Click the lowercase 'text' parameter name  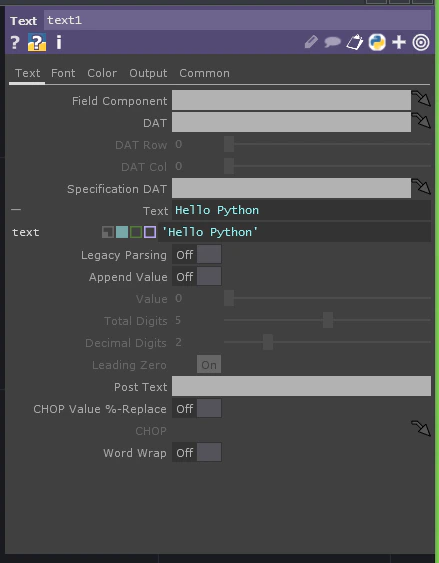click(x=25, y=232)
